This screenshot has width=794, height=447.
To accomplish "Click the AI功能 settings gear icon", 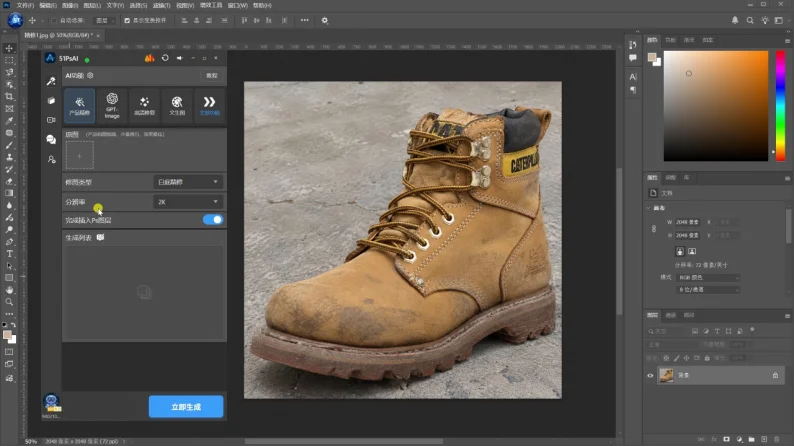I will click(90, 75).
